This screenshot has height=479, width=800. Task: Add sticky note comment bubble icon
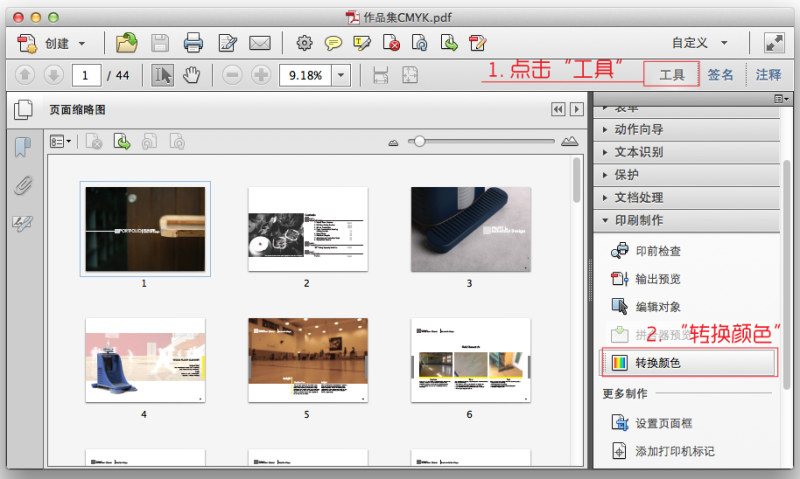(x=333, y=43)
